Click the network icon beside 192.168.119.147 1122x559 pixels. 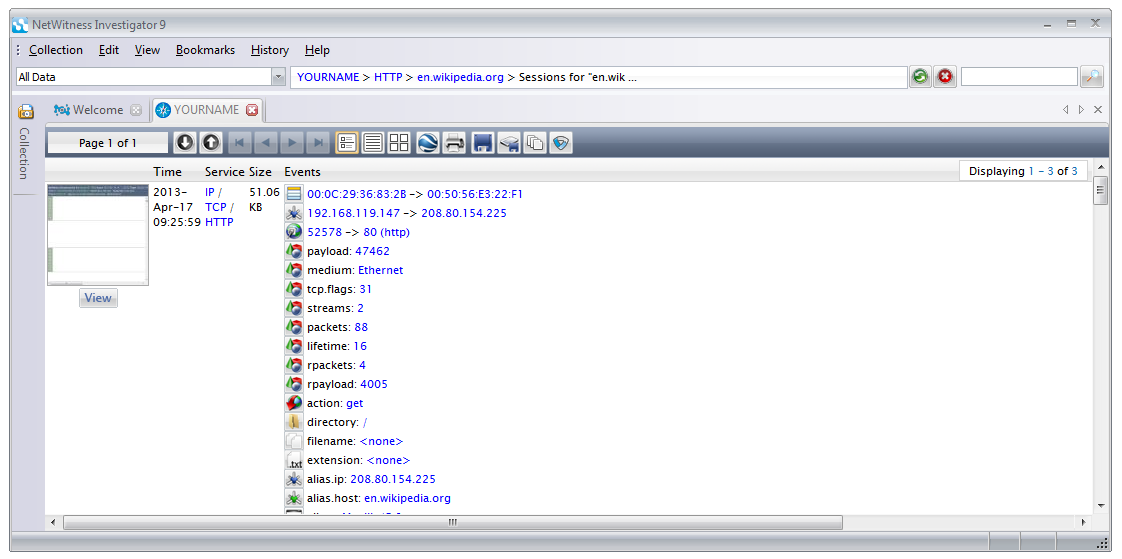coord(294,213)
